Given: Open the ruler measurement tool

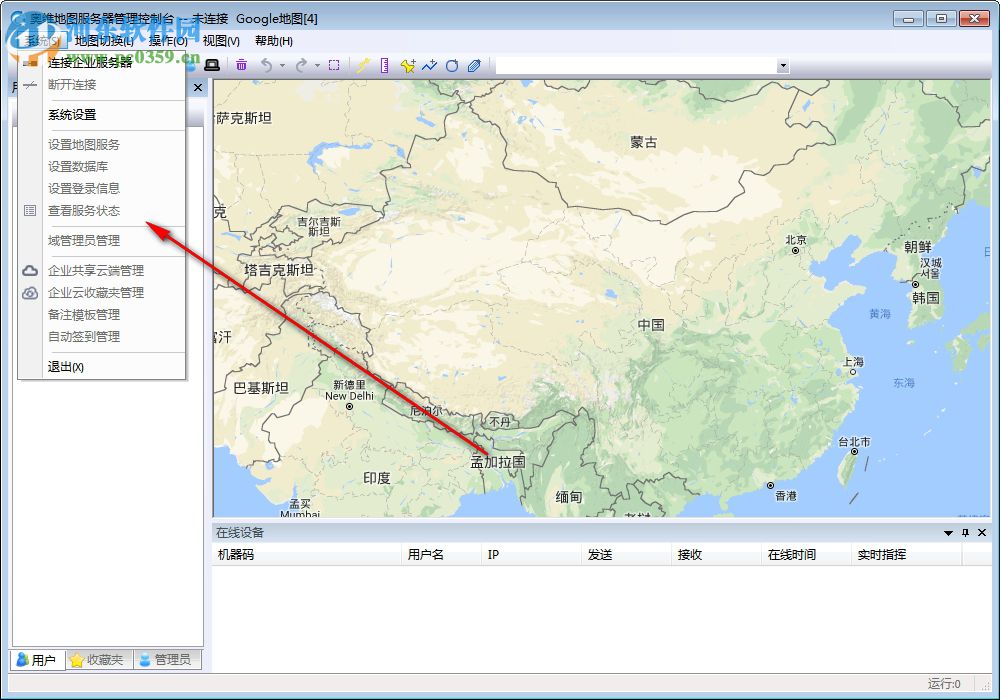Looking at the screenshot, I should pos(385,65).
